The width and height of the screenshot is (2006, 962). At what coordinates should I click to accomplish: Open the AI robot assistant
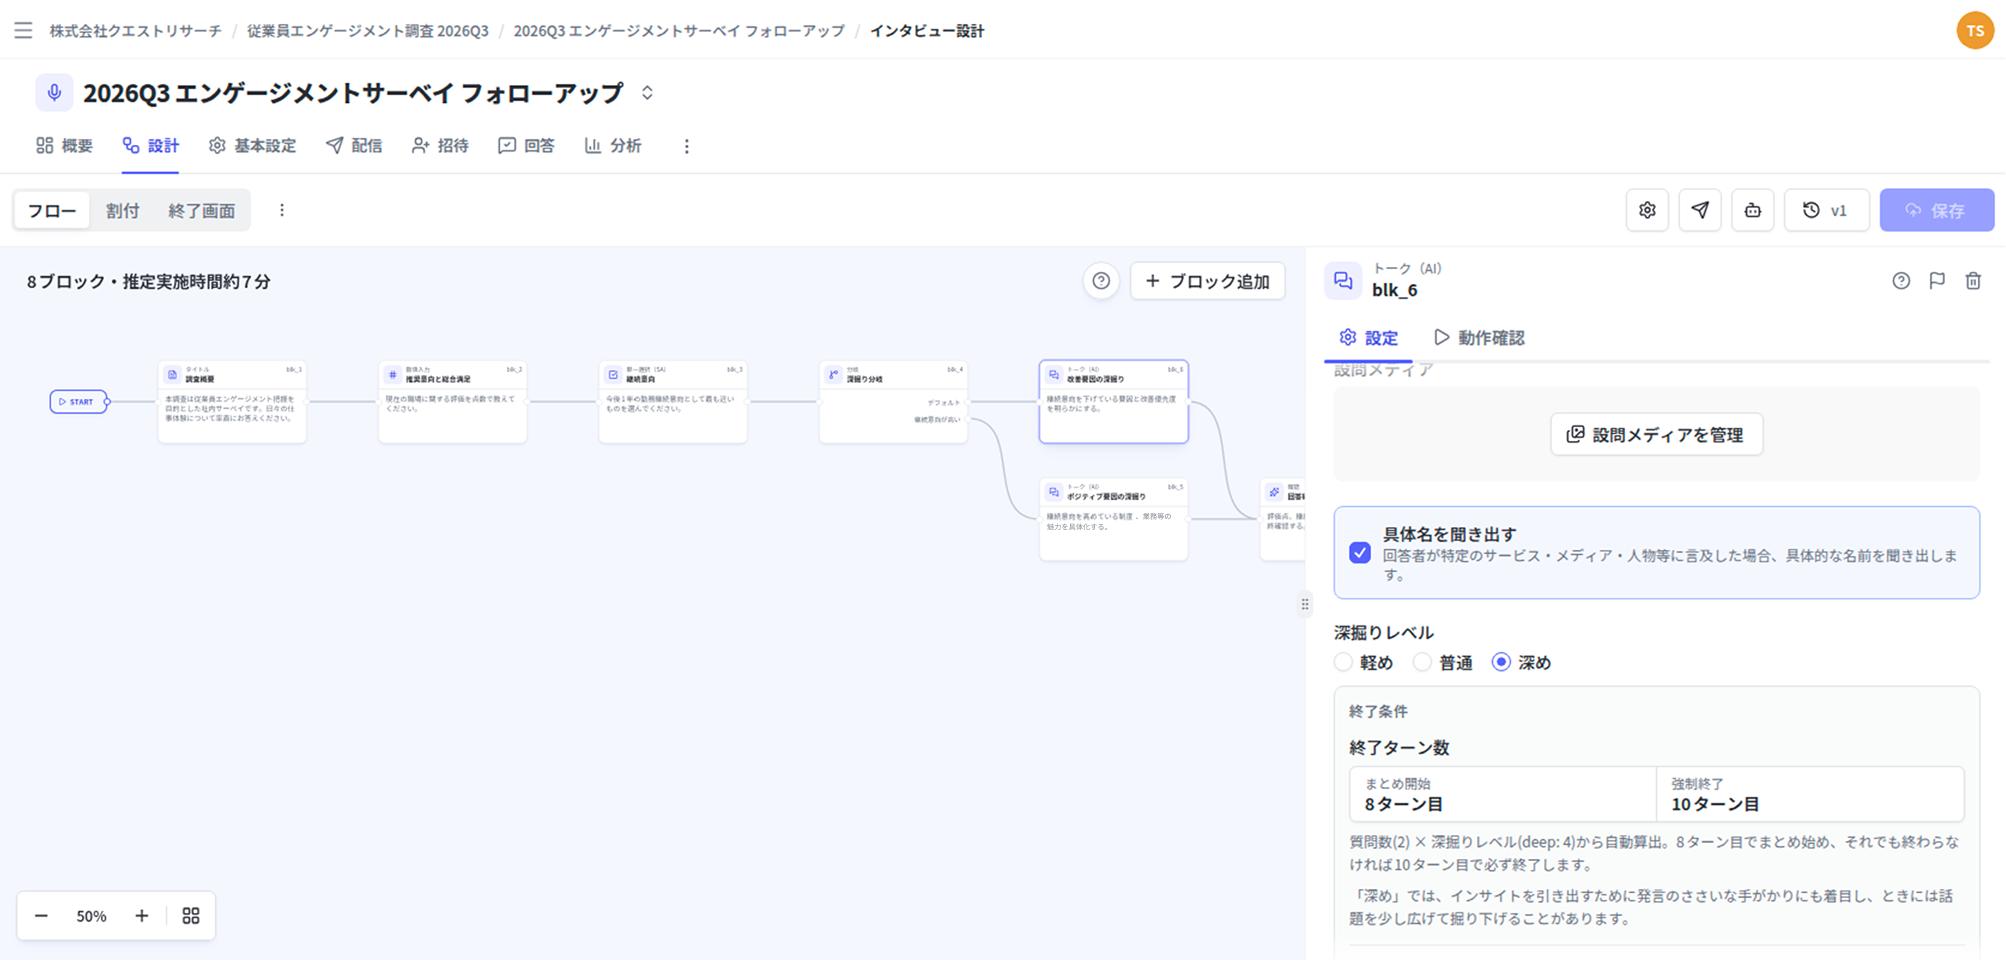tap(1753, 210)
